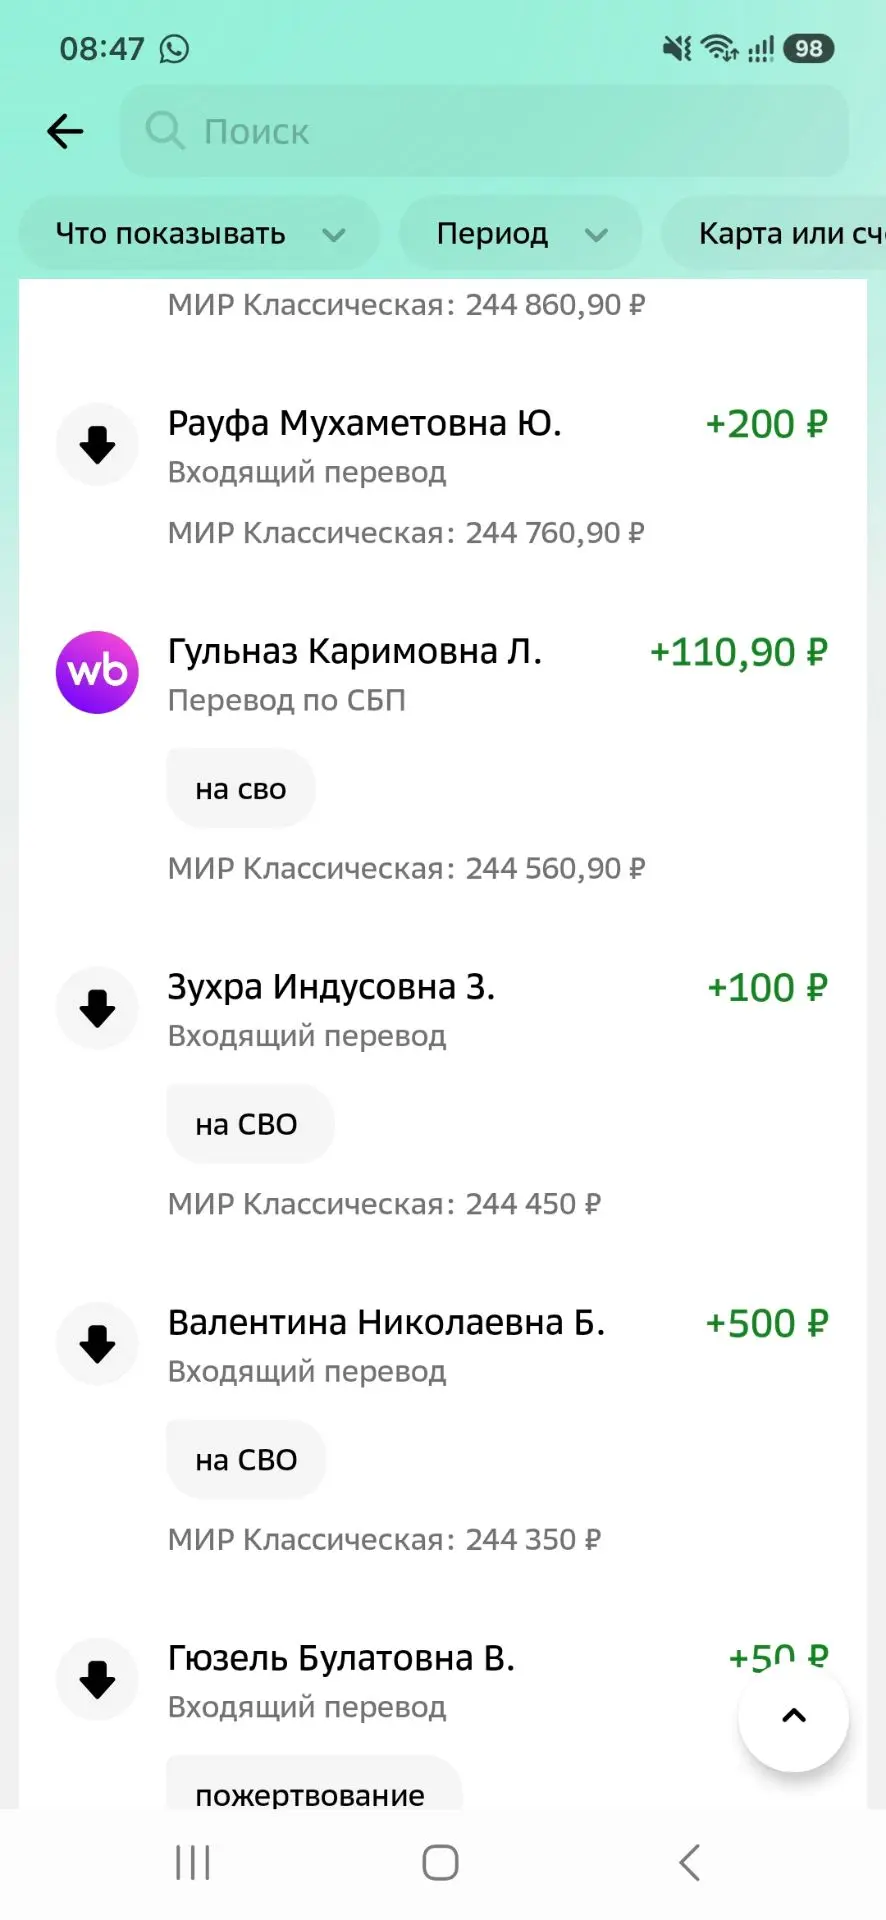
Task: Open the Период dropdown
Action: coord(521,234)
